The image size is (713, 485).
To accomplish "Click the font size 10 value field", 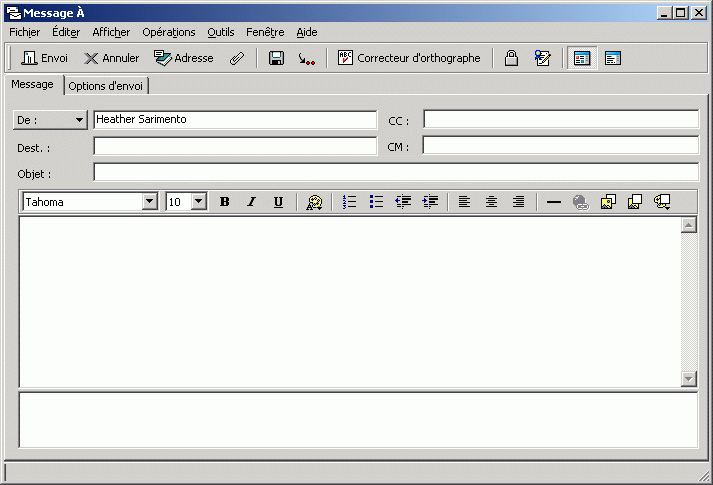I will (x=179, y=202).
